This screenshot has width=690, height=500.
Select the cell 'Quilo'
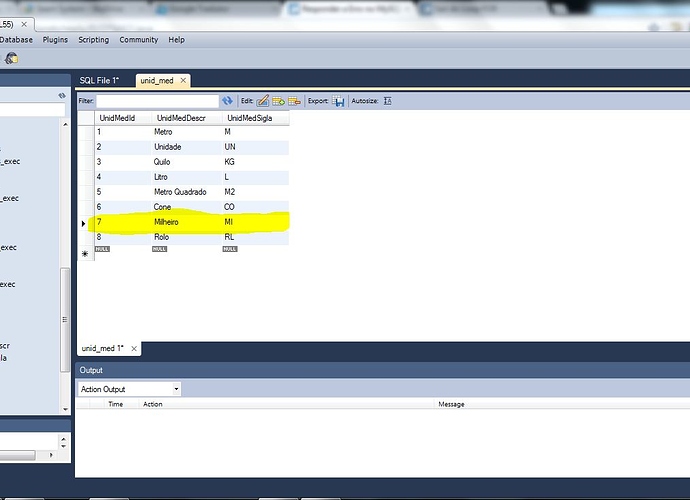(187, 162)
